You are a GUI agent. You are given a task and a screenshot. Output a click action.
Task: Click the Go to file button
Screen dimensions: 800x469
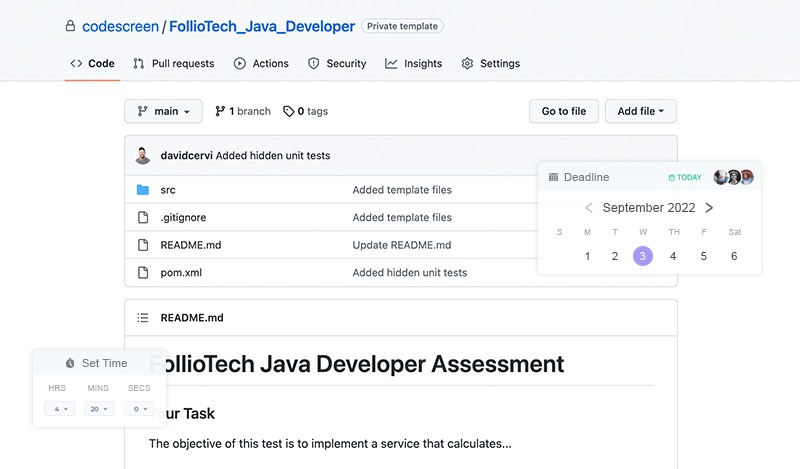coord(563,111)
